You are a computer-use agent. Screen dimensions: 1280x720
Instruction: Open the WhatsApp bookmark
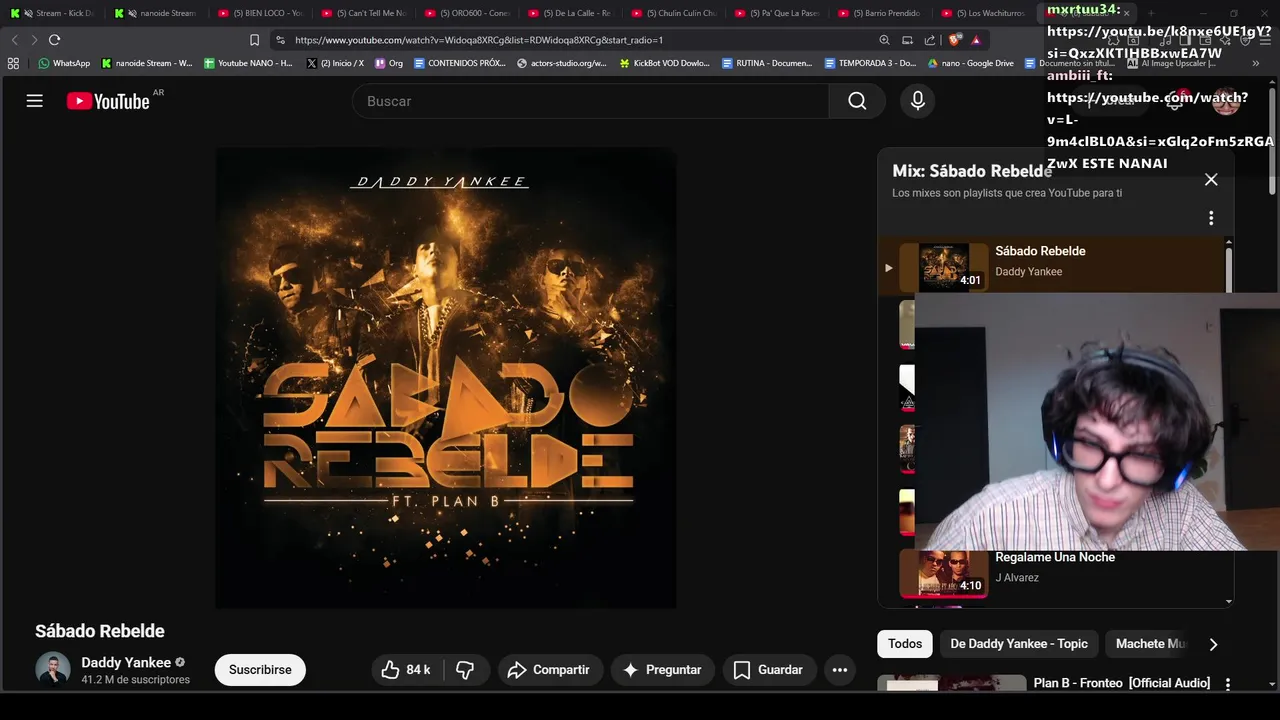tap(64, 63)
